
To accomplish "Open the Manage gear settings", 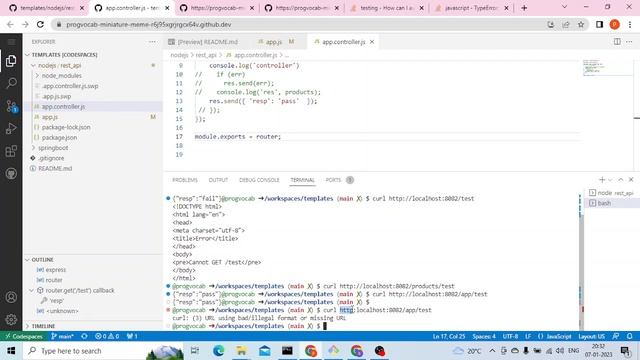I will [11, 319].
